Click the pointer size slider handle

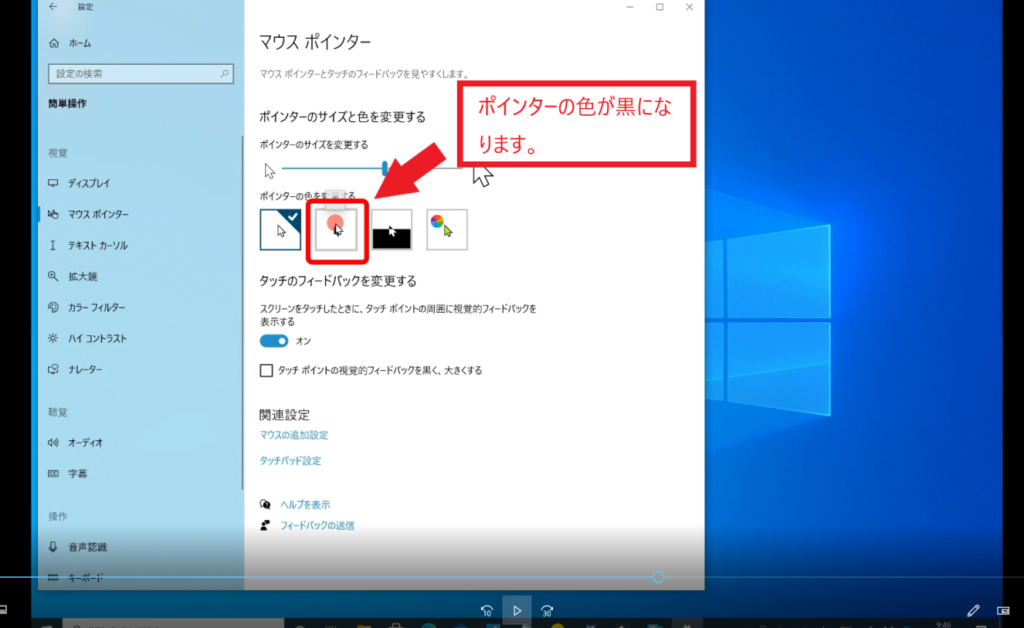tap(385, 169)
